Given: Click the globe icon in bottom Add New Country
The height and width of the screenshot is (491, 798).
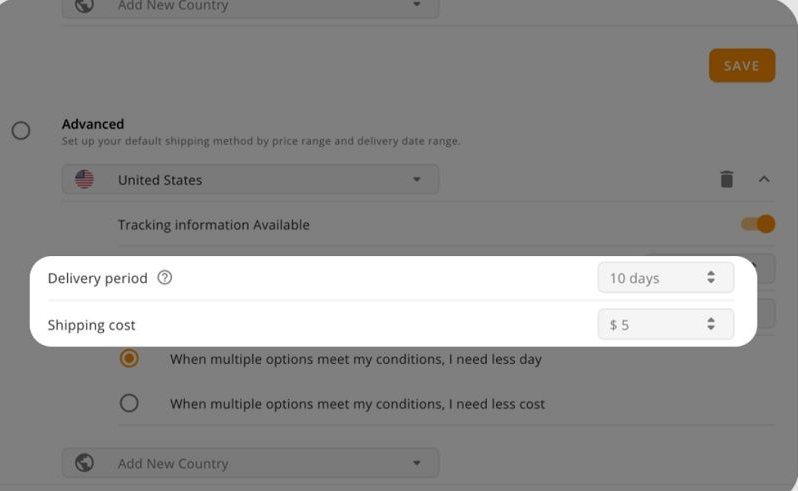Looking at the screenshot, I should [x=84, y=463].
